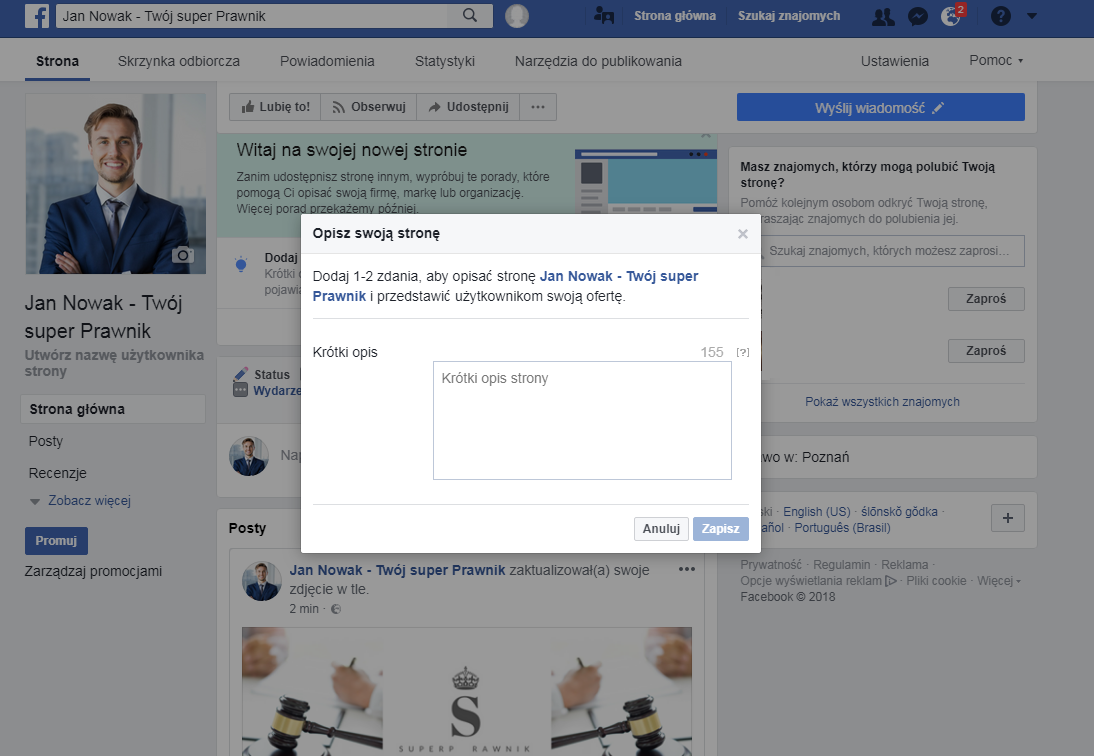Switch language to English (US)
1094x756 pixels.
coord(816,512)
